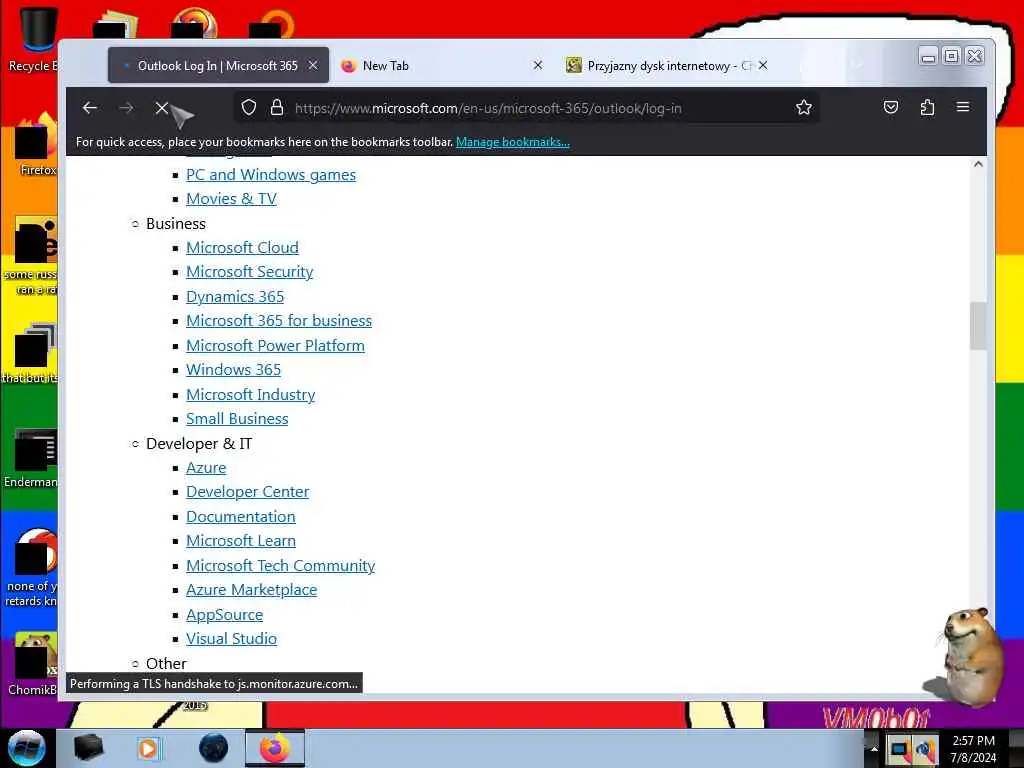1024x768 pixels.
Task: Select the Recycle Bin desktop icon
Action: point(33,39)
